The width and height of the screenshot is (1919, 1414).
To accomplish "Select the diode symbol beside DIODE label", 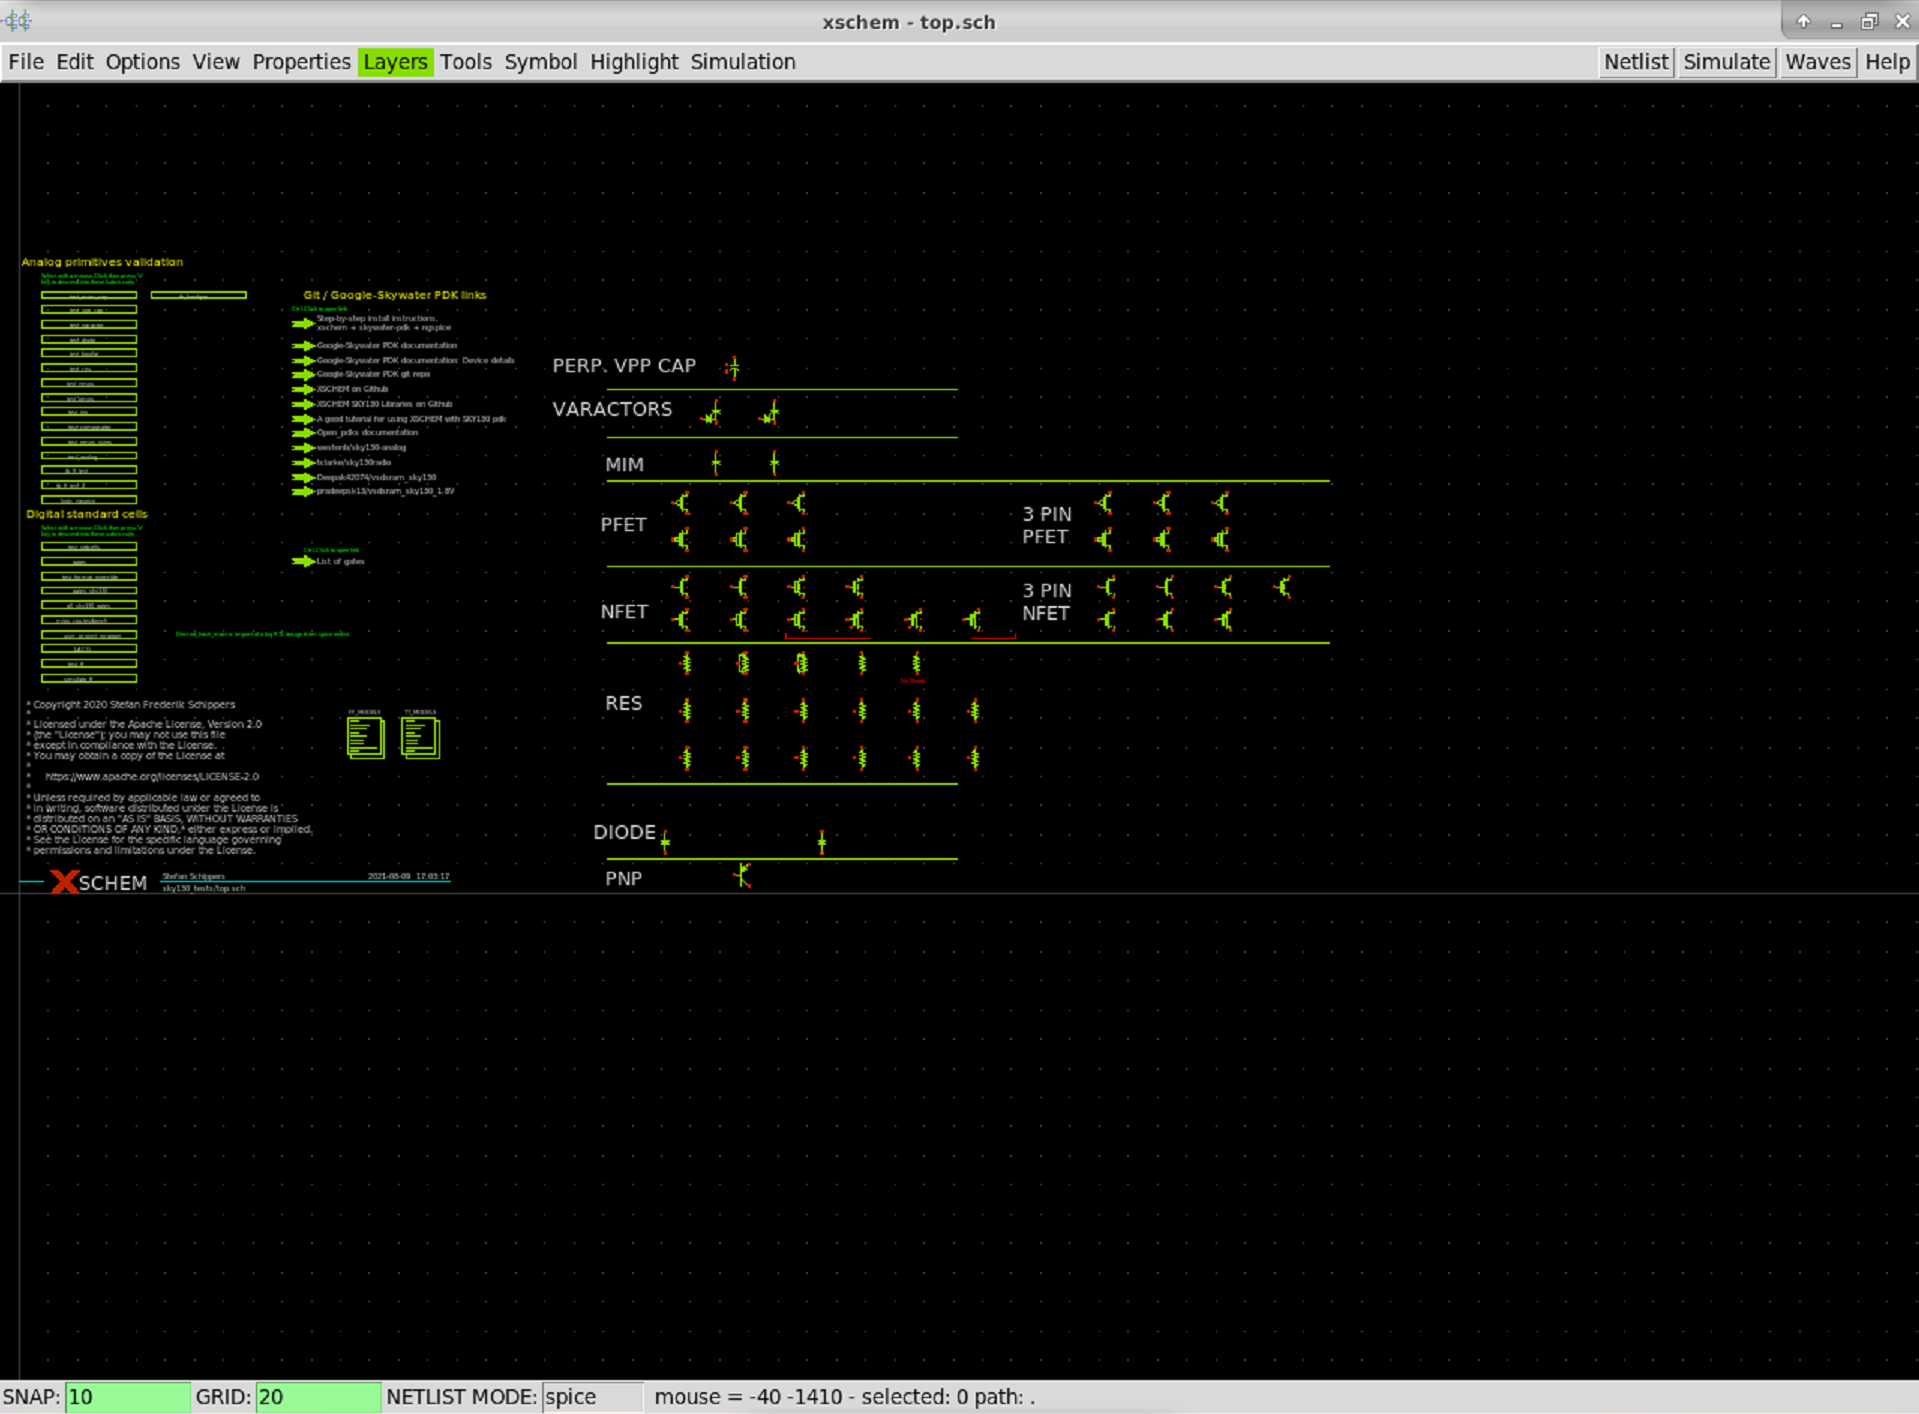I will tap(665, 843).
